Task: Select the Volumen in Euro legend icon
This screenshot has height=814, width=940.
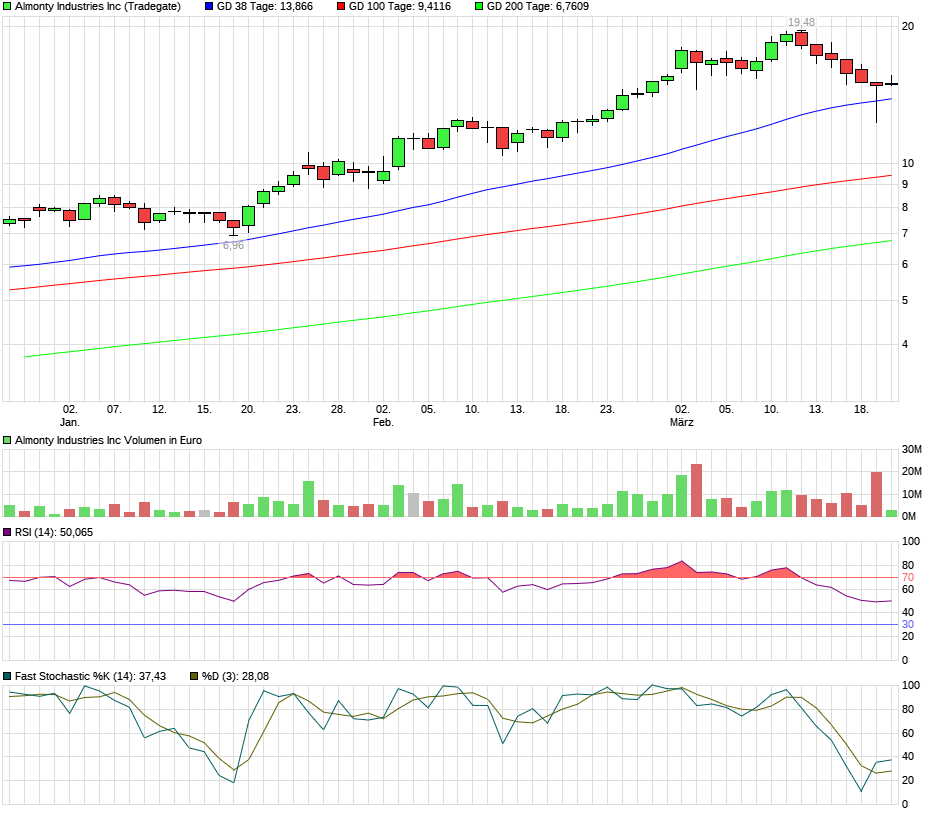Action: coord(8,439)
